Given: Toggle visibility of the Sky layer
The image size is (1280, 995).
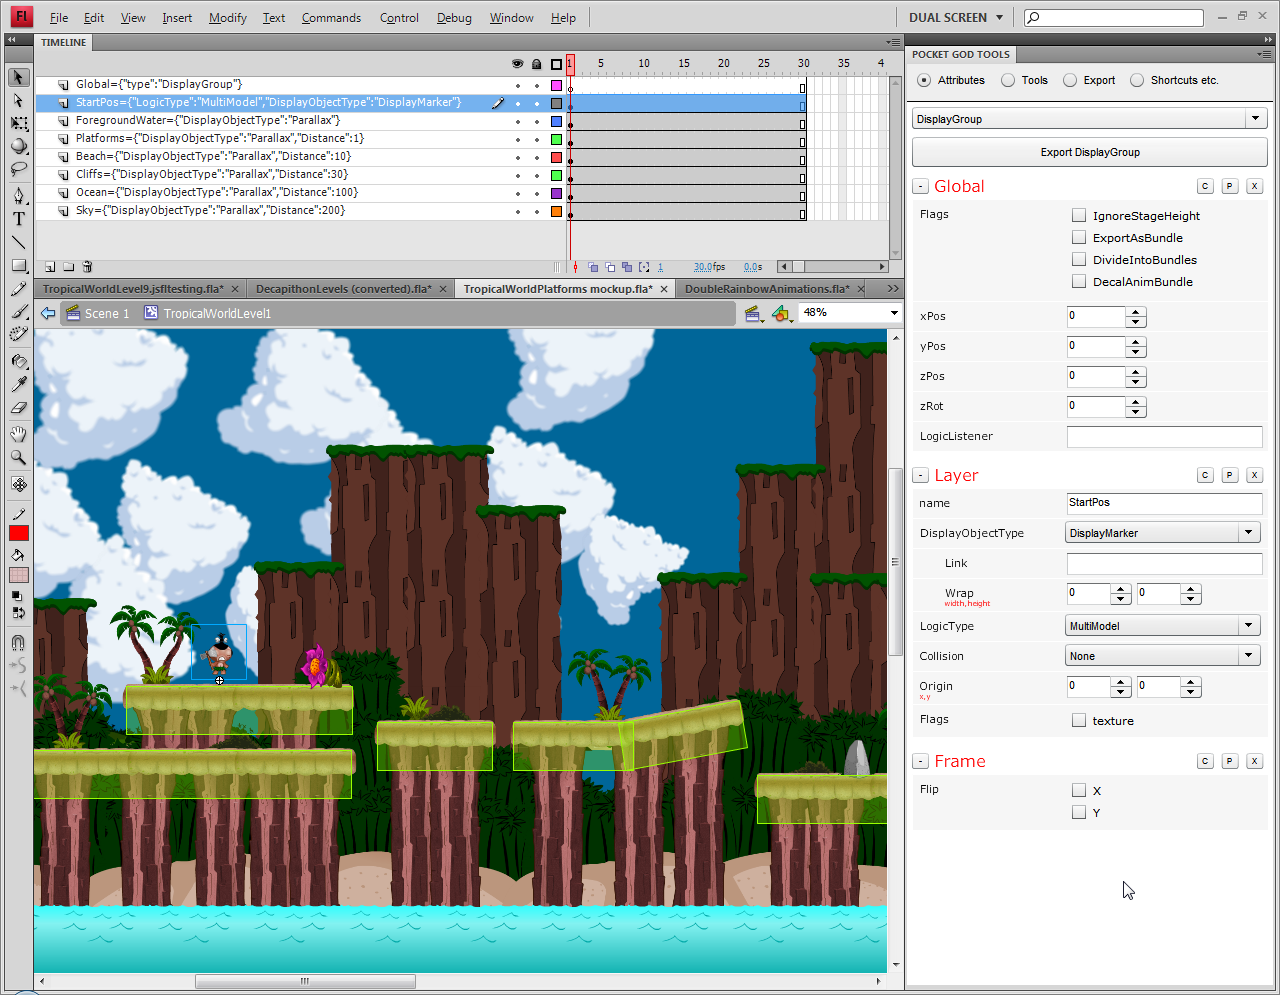Looking at the screenshot, I should 517,211.
